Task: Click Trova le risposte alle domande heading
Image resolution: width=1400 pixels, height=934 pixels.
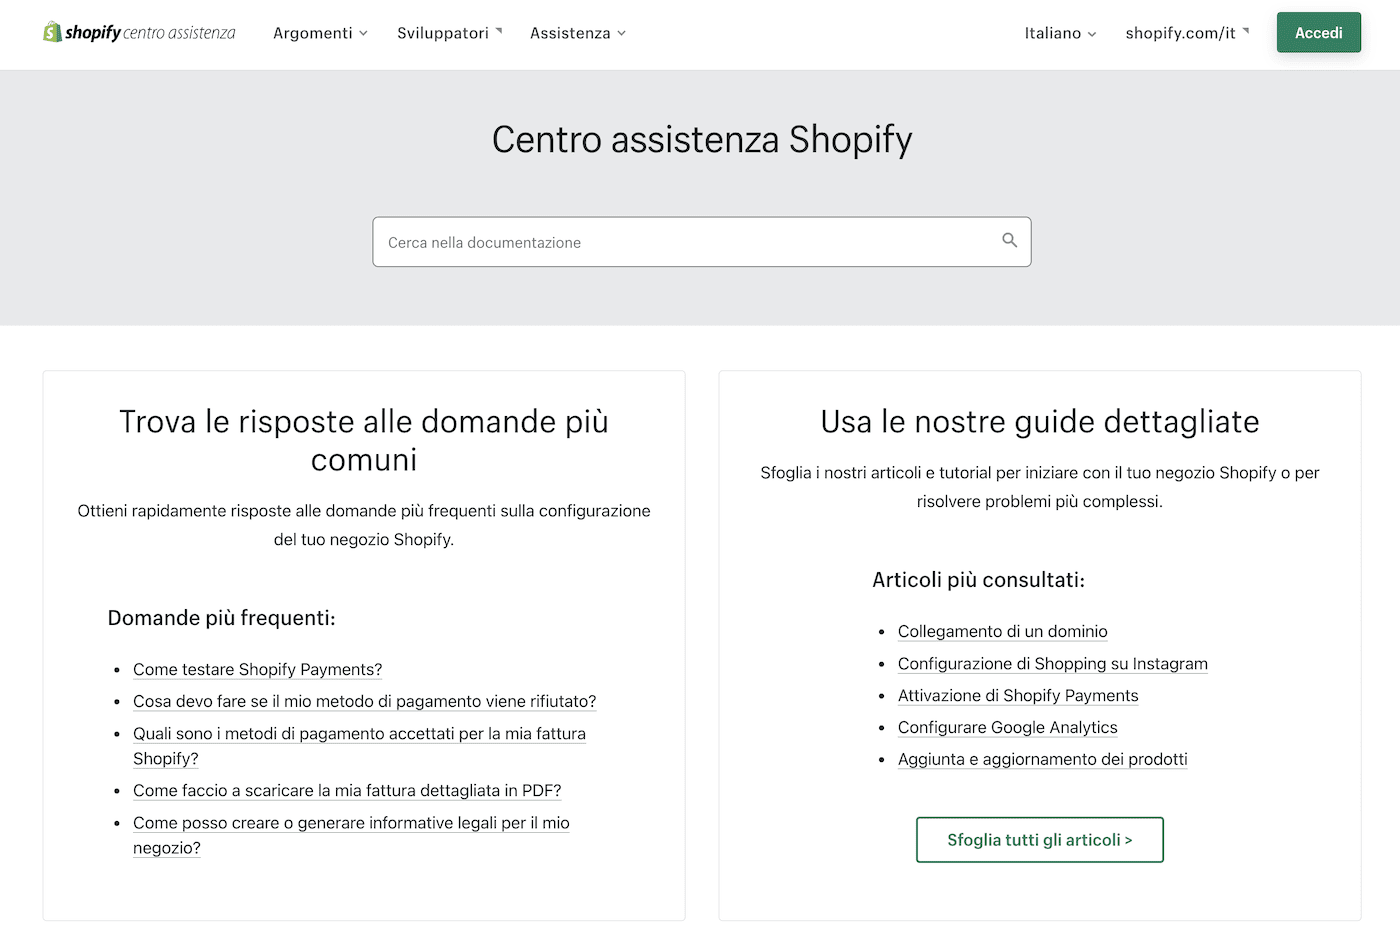Action: [x=364, y=440]
